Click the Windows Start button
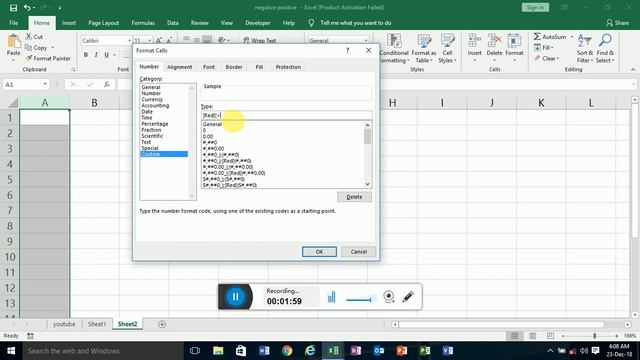The width and height of the screenshot is (640, 360). [x=11, y=351]
